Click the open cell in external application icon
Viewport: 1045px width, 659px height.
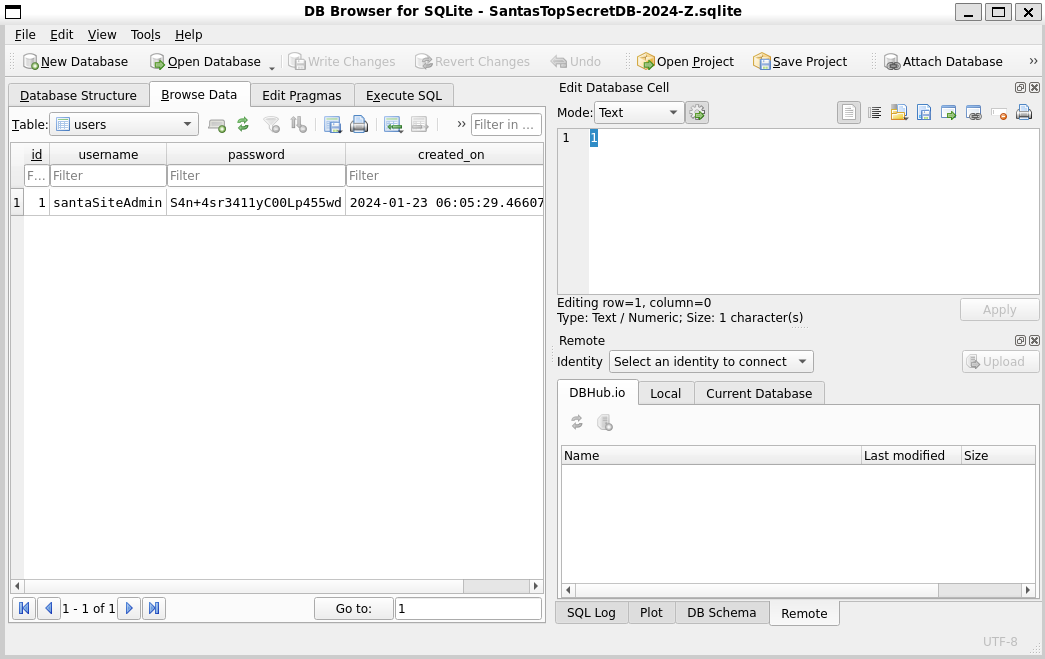click(948, 113)
